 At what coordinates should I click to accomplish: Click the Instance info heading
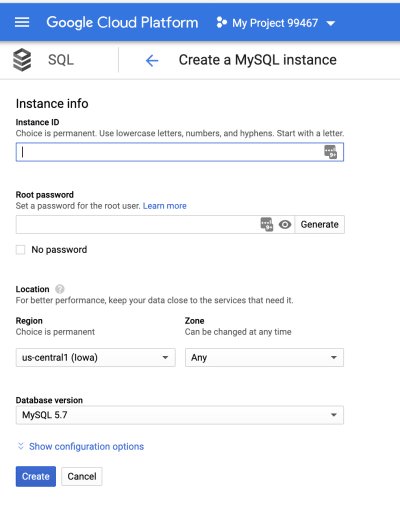[x=52, y=104]
